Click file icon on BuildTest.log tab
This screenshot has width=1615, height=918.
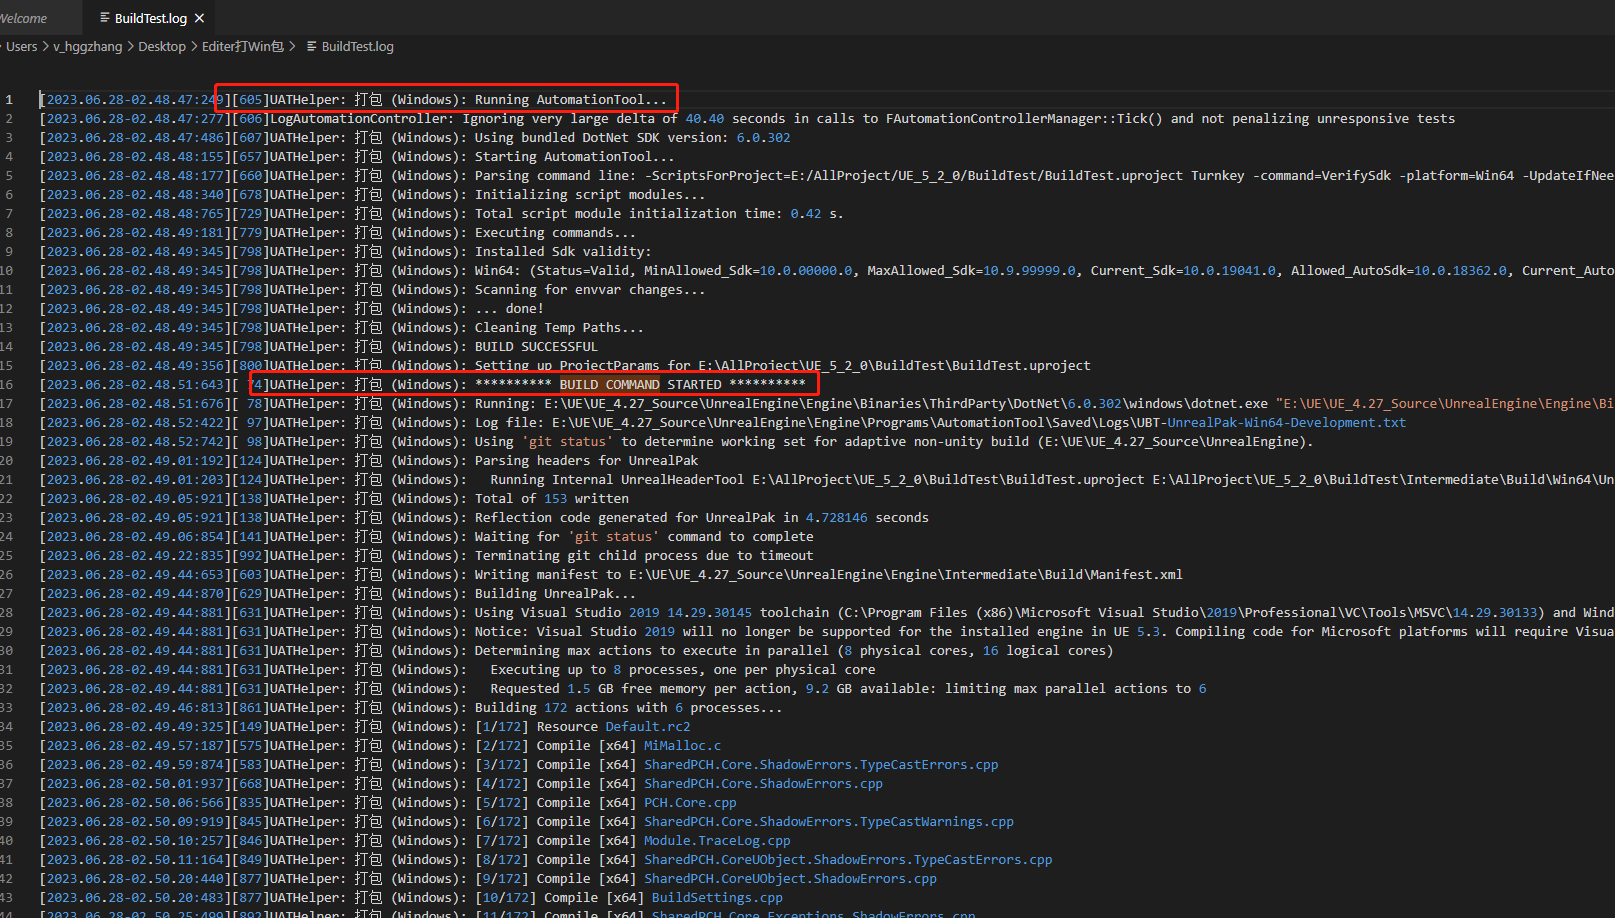click(105, 18)
